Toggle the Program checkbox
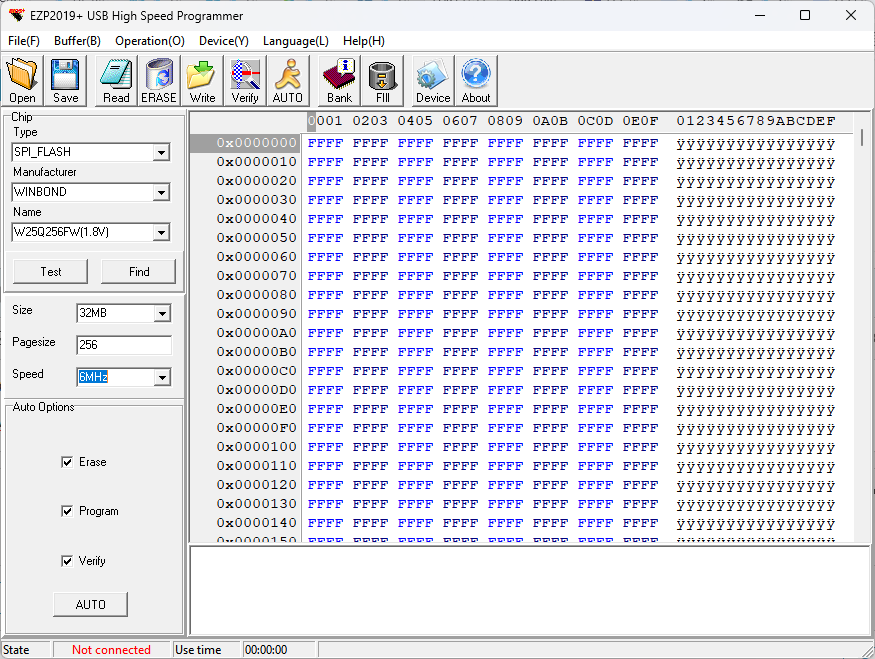875x659 pixels. pyautogui.click(x=67, y=511)
